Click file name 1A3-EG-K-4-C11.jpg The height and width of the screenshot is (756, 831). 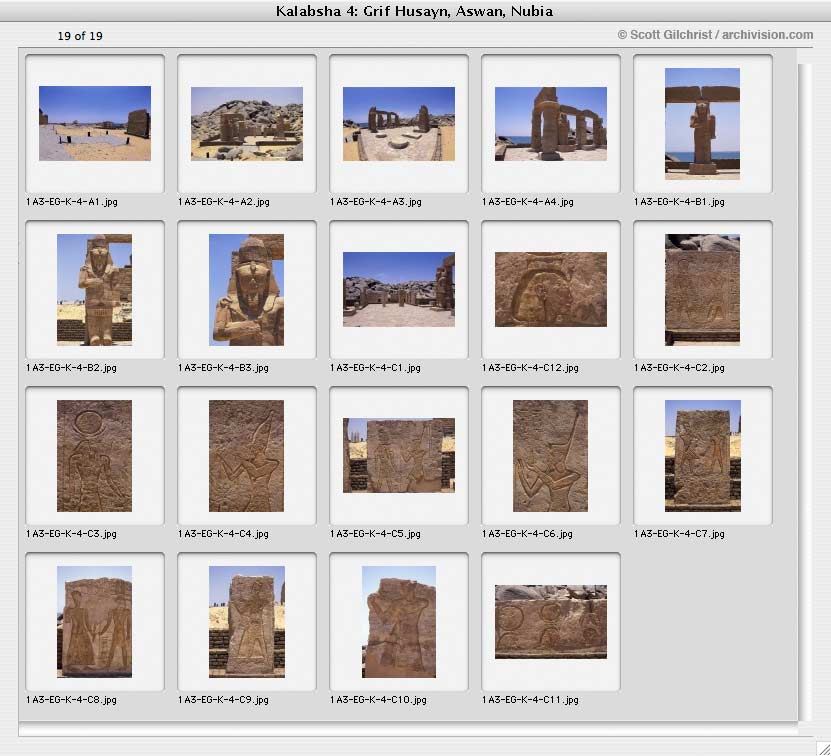tap(530, 700)
